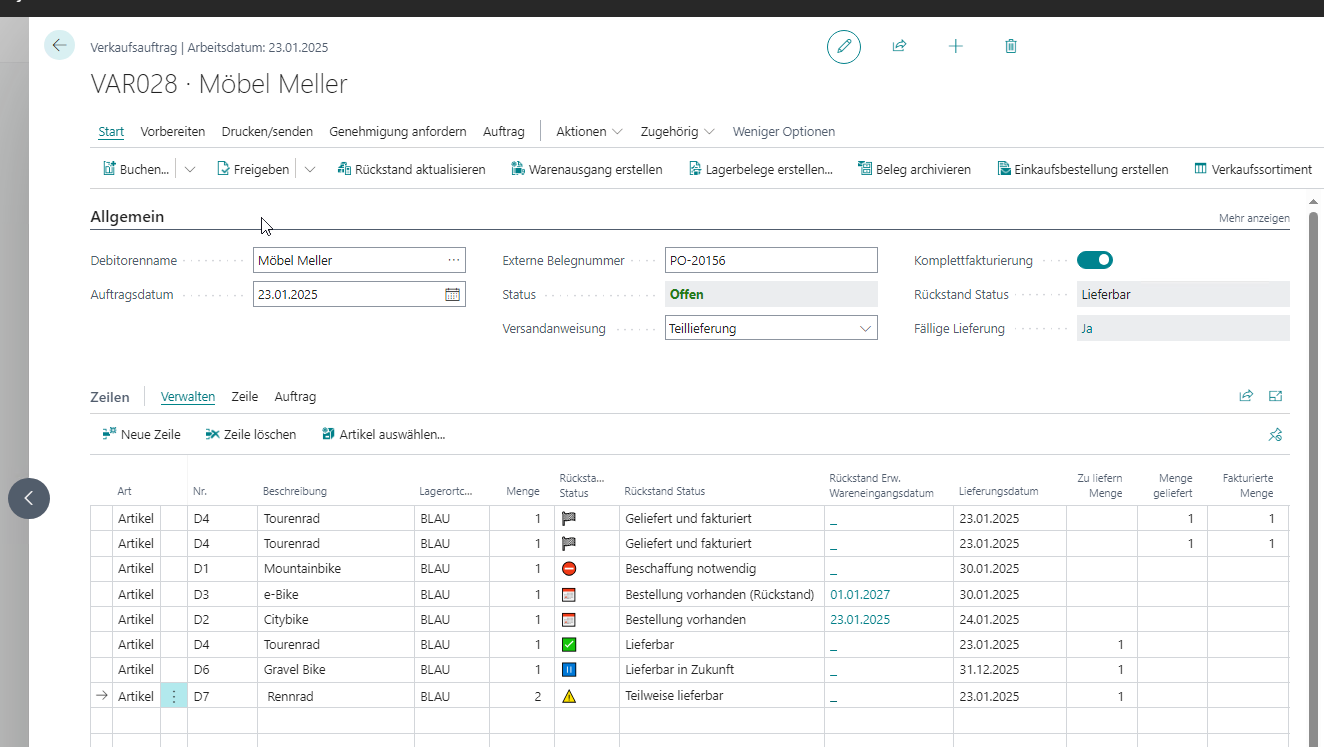This screenshot has height=747, width=1324.
Task: Open the Genehmigung anfordern tab
Action: point(397,132)
